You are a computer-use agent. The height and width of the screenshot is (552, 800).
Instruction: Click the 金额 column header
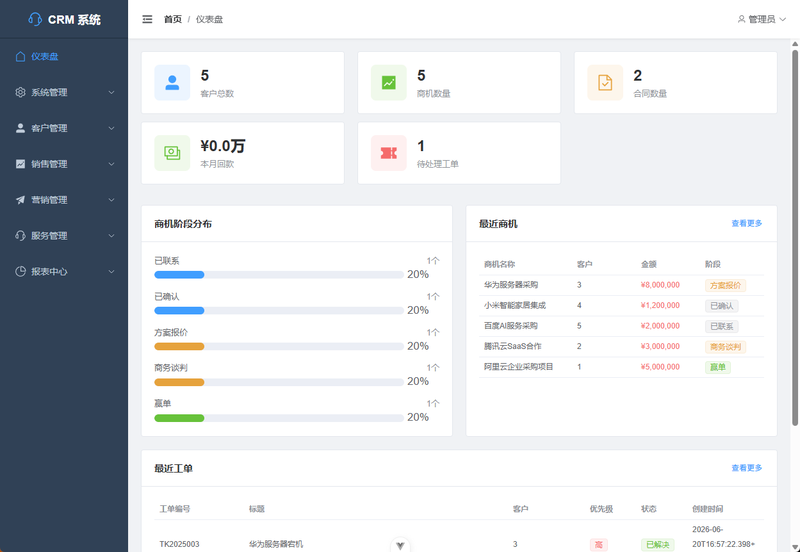tap(648, 264)
